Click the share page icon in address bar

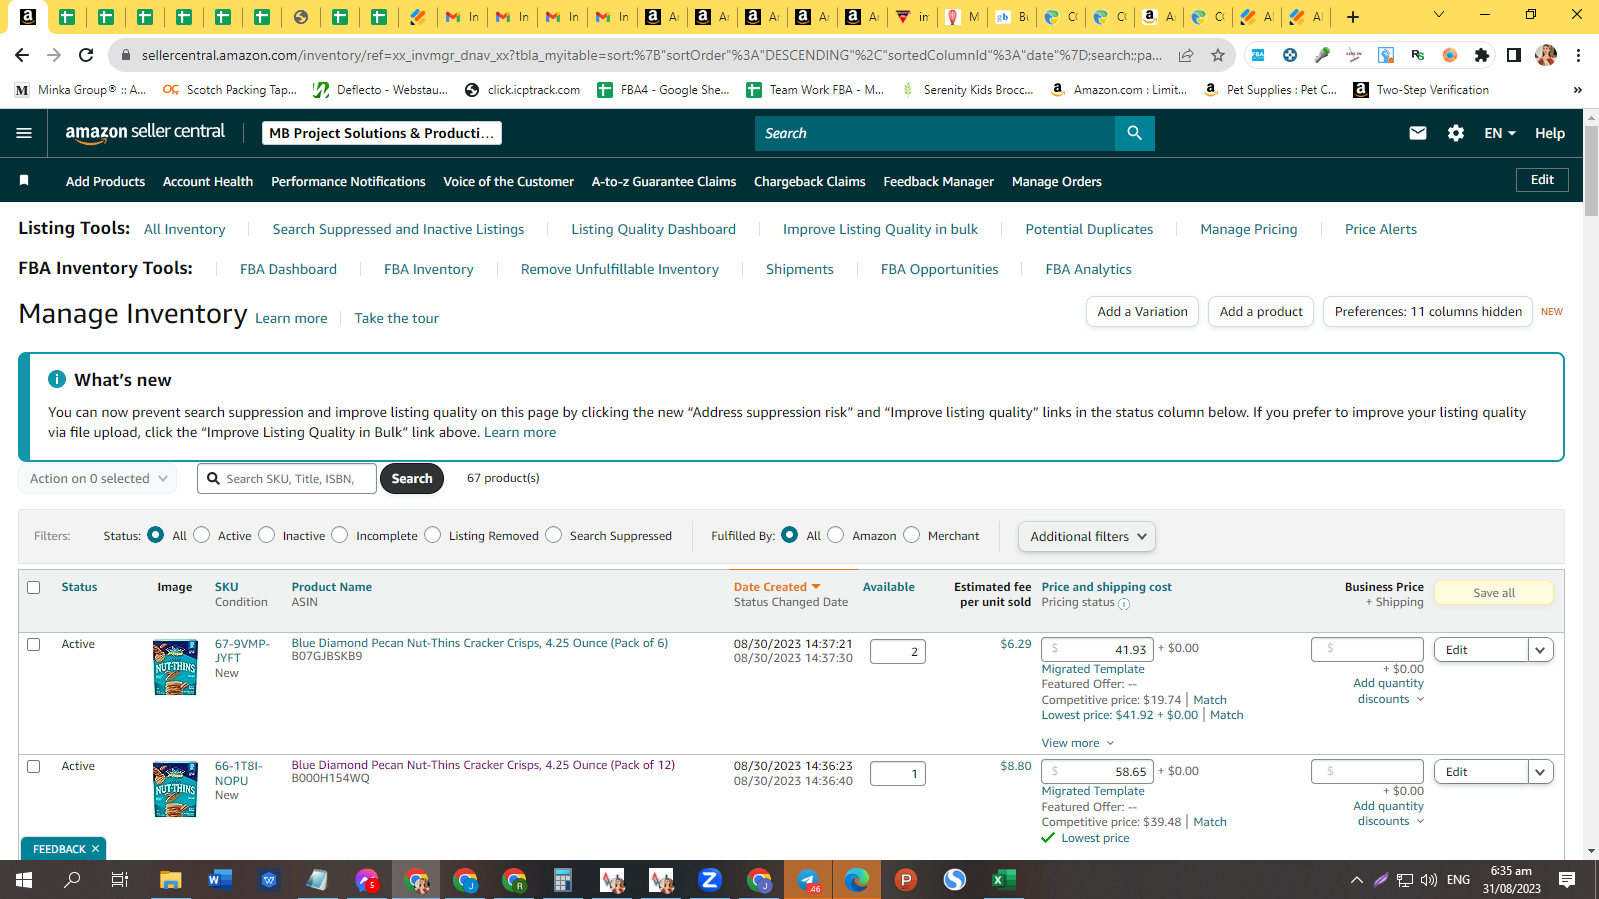[x=1186, y=55]
